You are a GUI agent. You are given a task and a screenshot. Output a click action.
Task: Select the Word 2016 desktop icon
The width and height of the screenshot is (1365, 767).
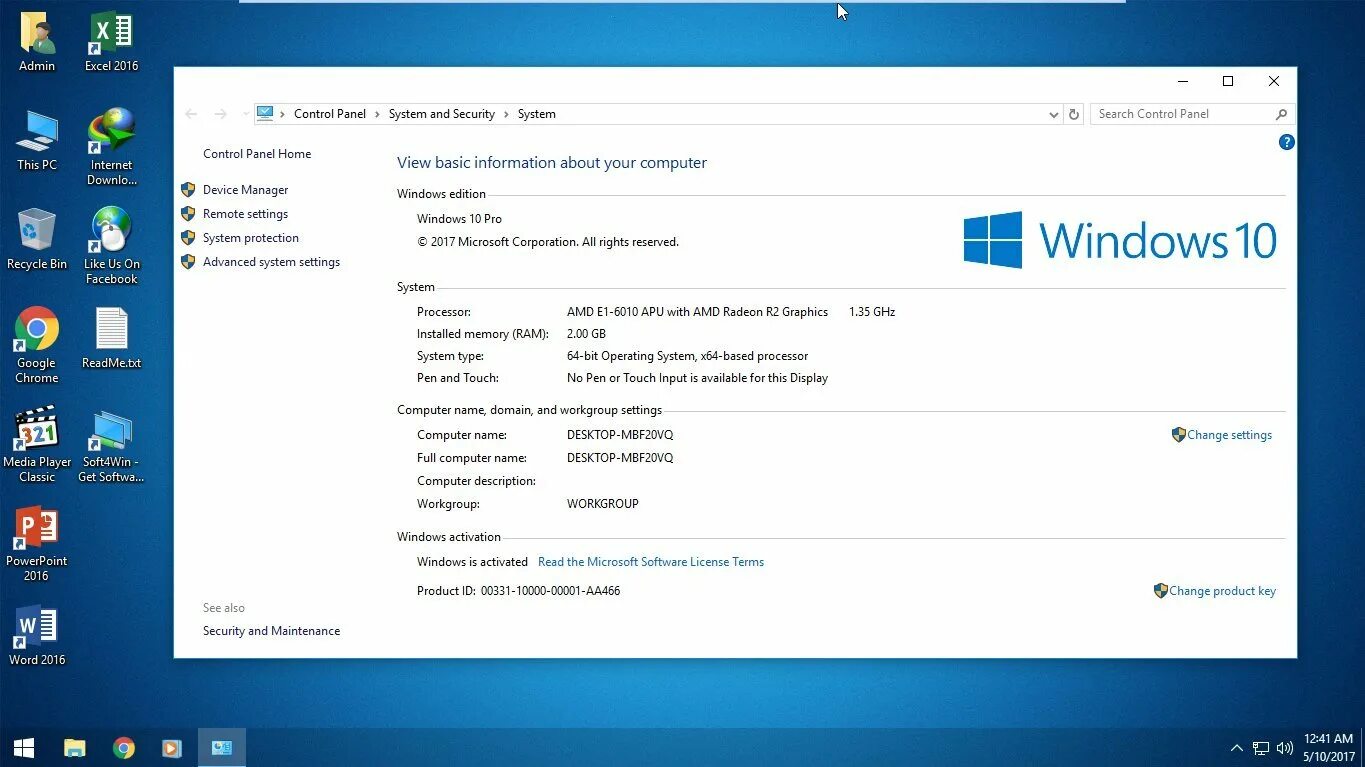[37, 635]
